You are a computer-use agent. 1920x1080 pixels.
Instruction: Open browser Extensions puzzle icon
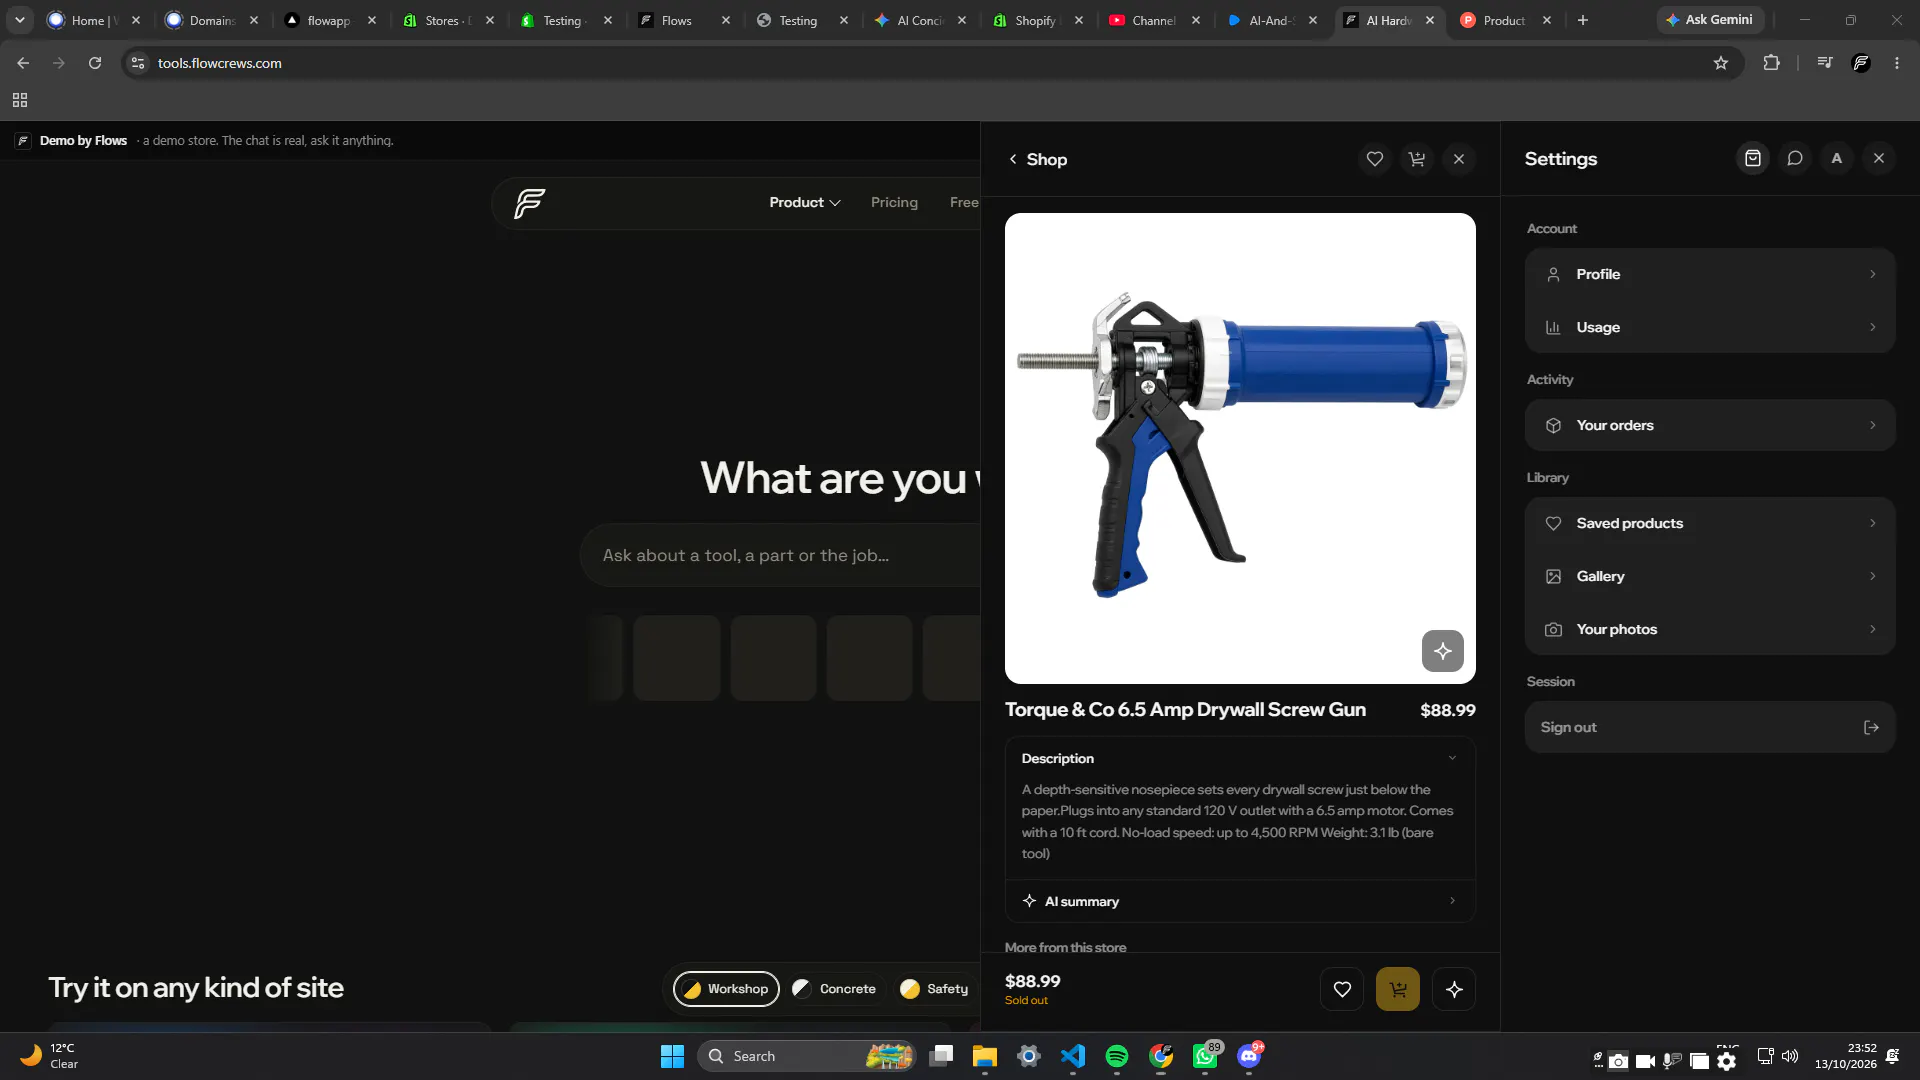pyautogui.click(x=1771, y=63)
